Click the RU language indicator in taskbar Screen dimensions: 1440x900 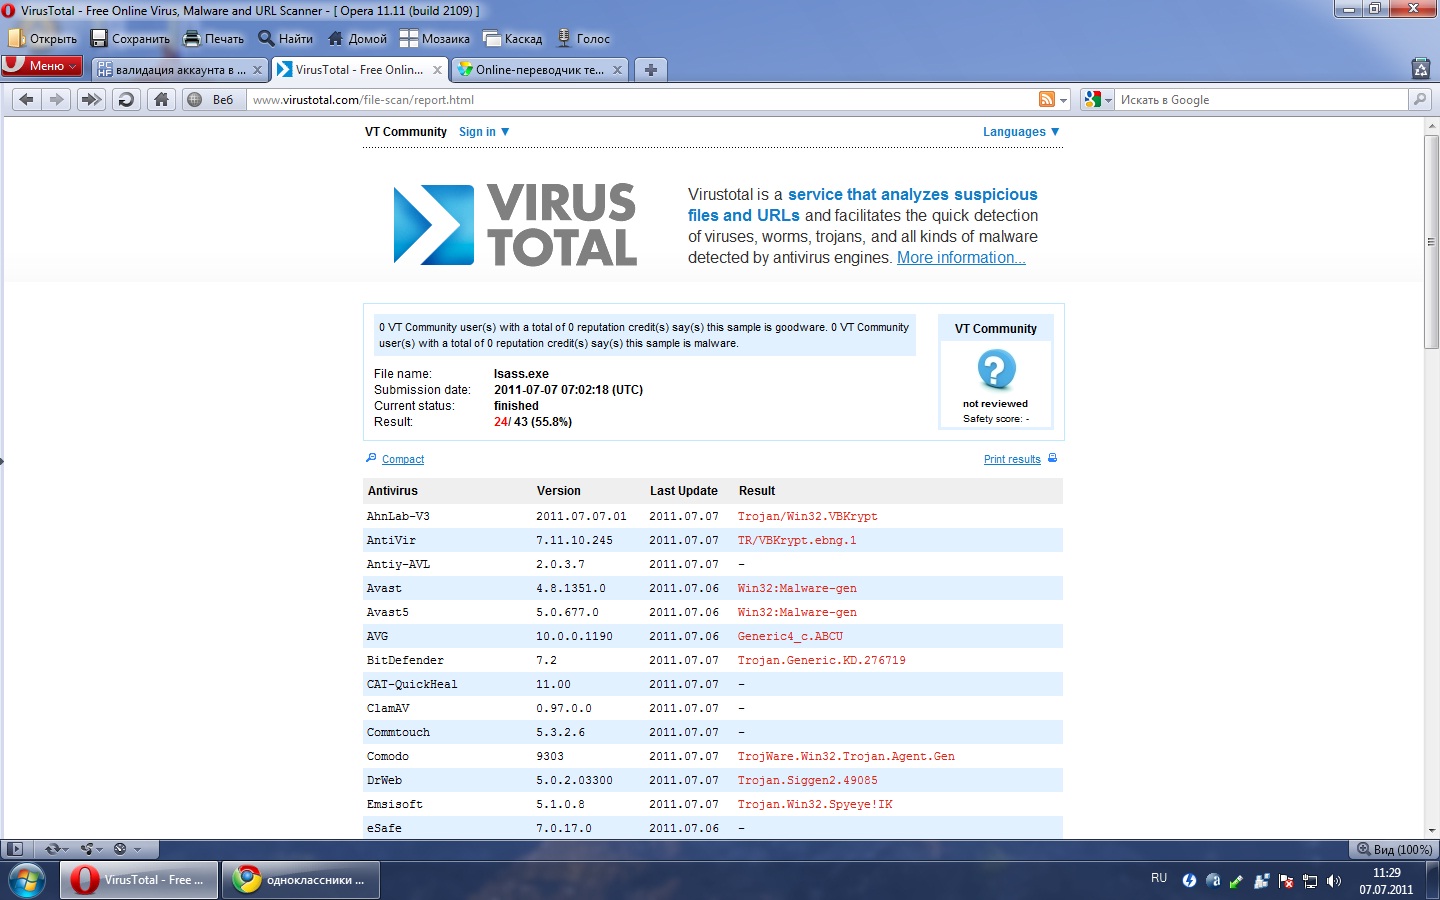(1159, 878)
